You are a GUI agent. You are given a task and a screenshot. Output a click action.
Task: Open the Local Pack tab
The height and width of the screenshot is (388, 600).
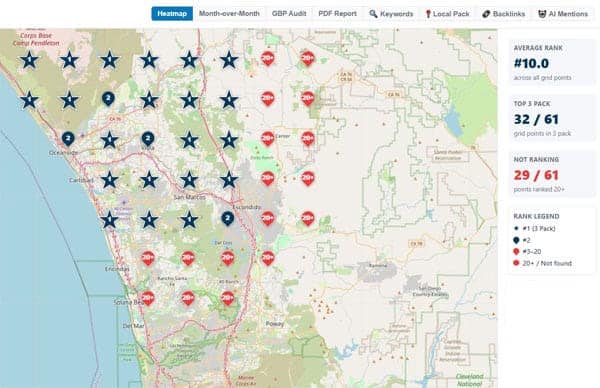(x=447, y=14)
